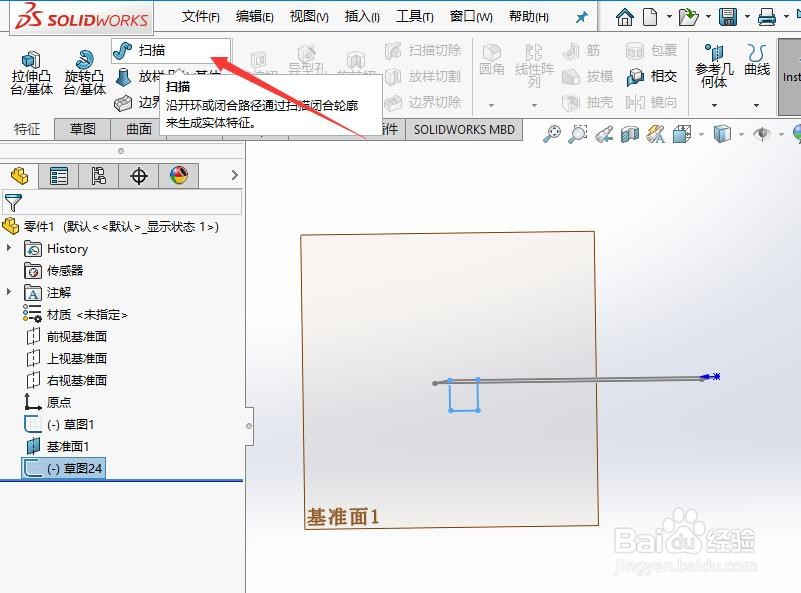This screenshot has width=801, height=593.
Task: Click the Previous View icon
Action: tap(604, 134)
